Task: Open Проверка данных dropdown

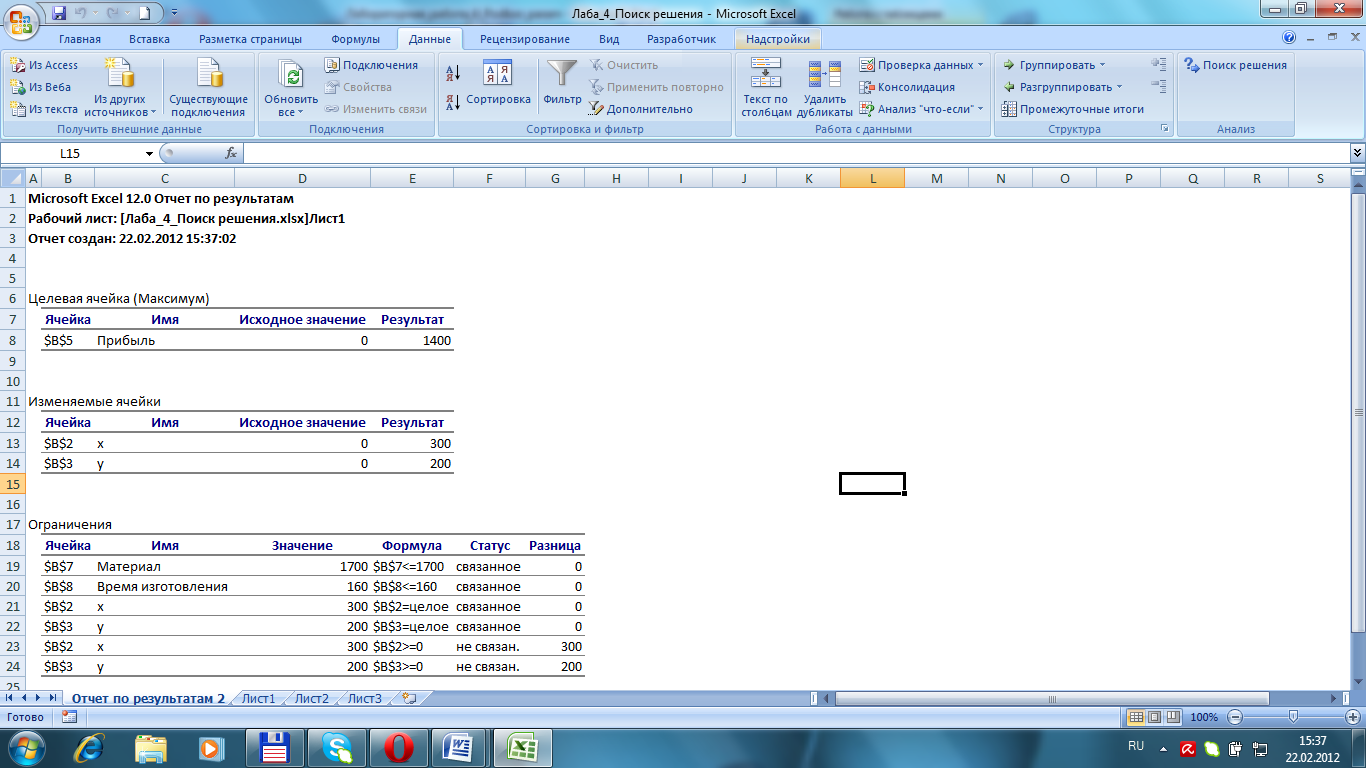Action: [921, 65]
